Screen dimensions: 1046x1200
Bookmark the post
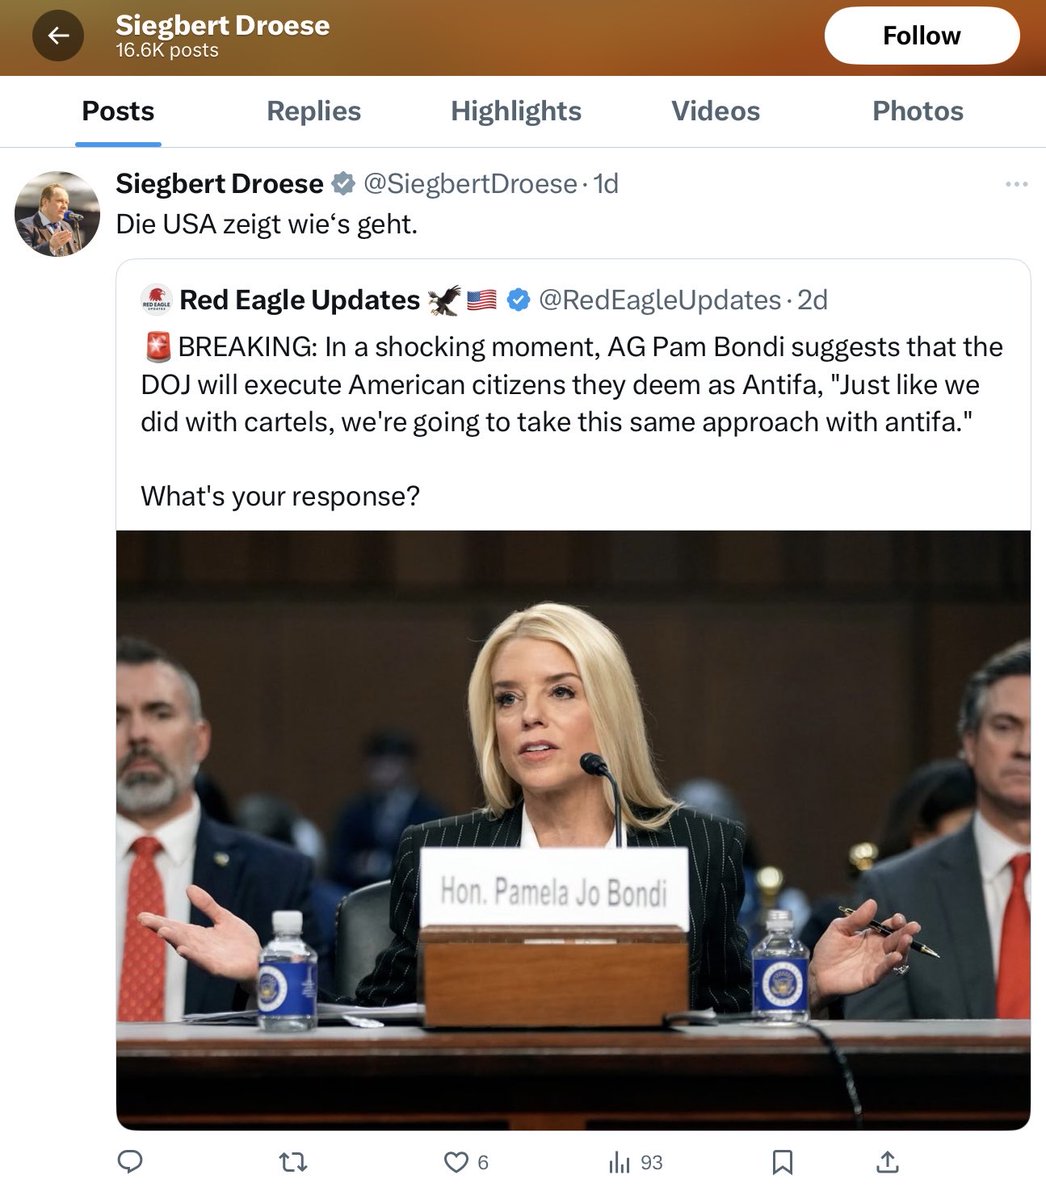tap(782, 1162)
